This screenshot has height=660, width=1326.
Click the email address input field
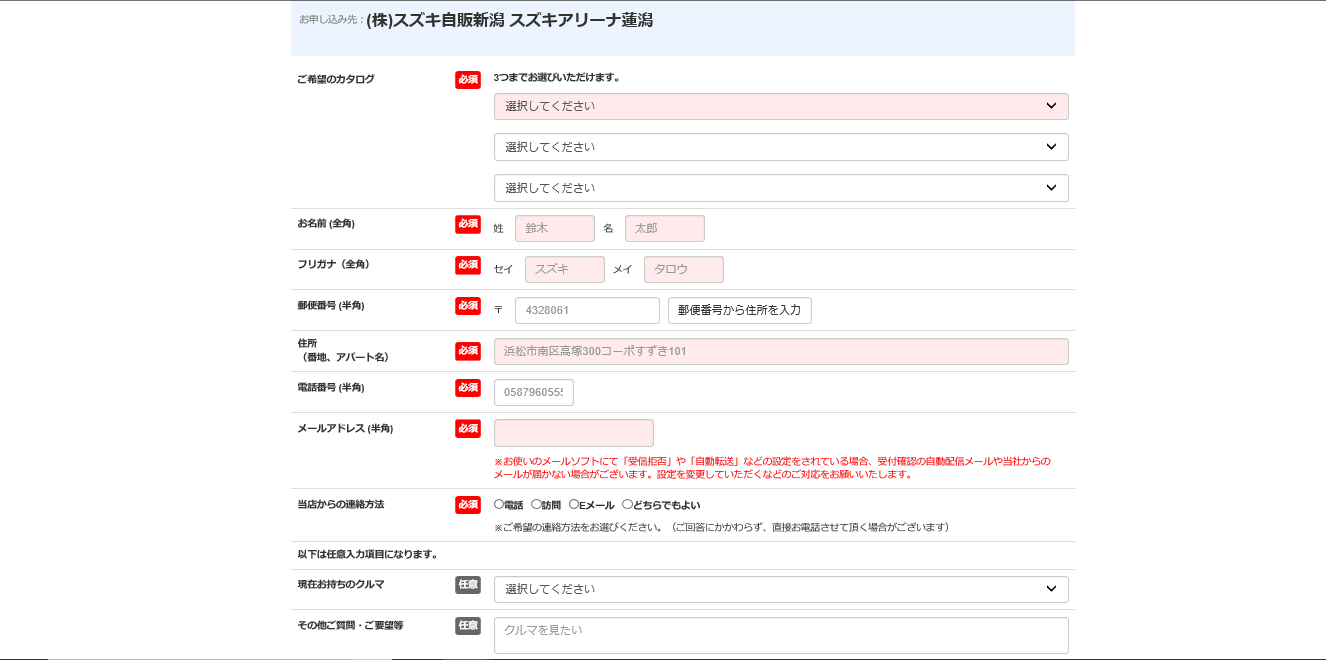click(573, 433)
